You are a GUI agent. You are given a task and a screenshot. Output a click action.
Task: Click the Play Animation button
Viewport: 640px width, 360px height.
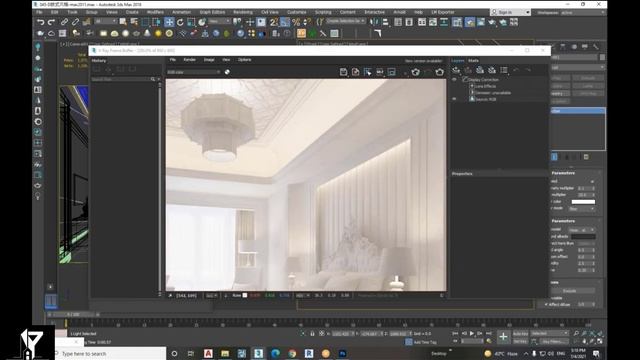click(472, 333)
